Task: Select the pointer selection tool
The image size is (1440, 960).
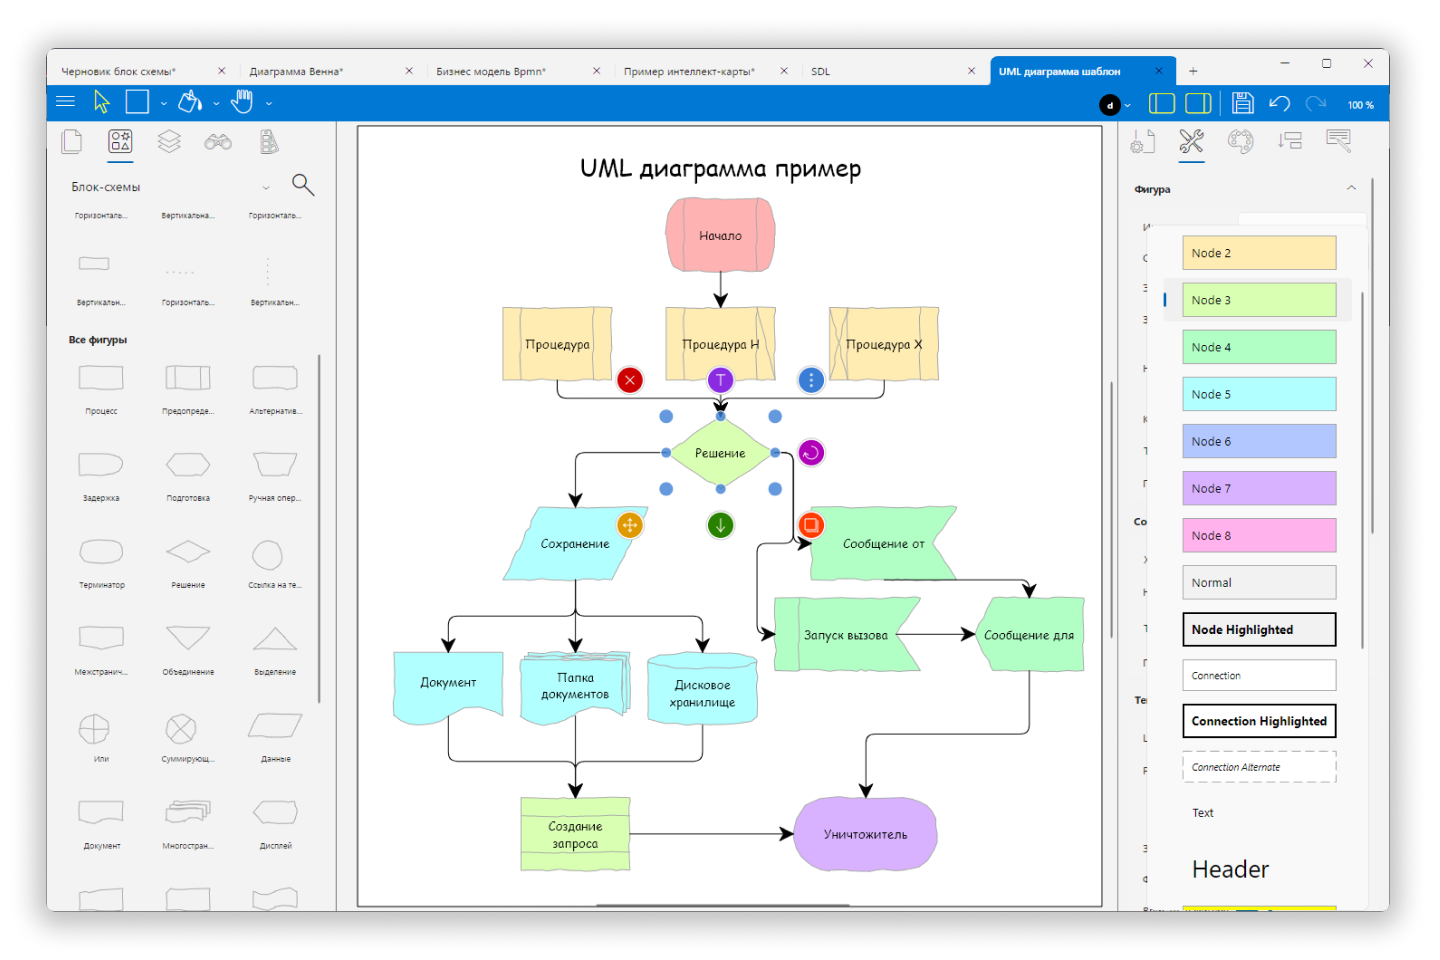Action: coord(101,101)
